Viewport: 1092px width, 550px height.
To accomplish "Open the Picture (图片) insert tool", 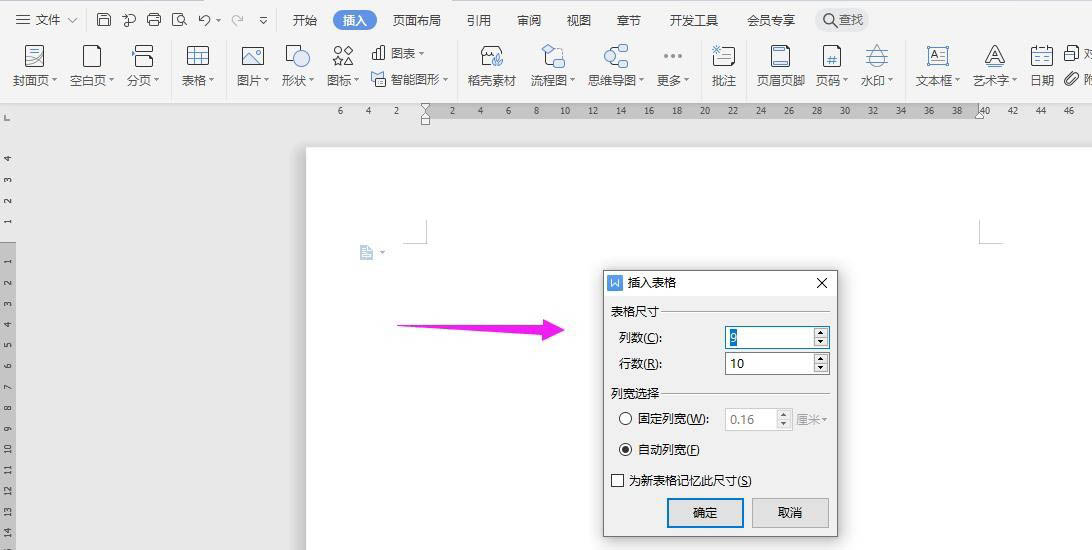I will (x=252, y=57).
